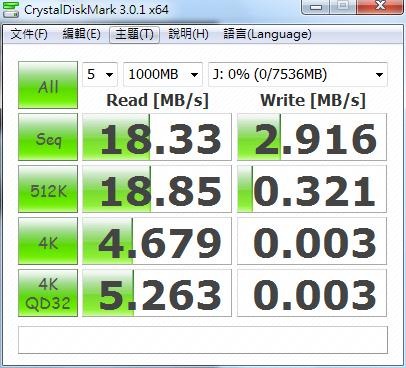
Task: Open the 說明(H) menu
Action: click(188, 34)
